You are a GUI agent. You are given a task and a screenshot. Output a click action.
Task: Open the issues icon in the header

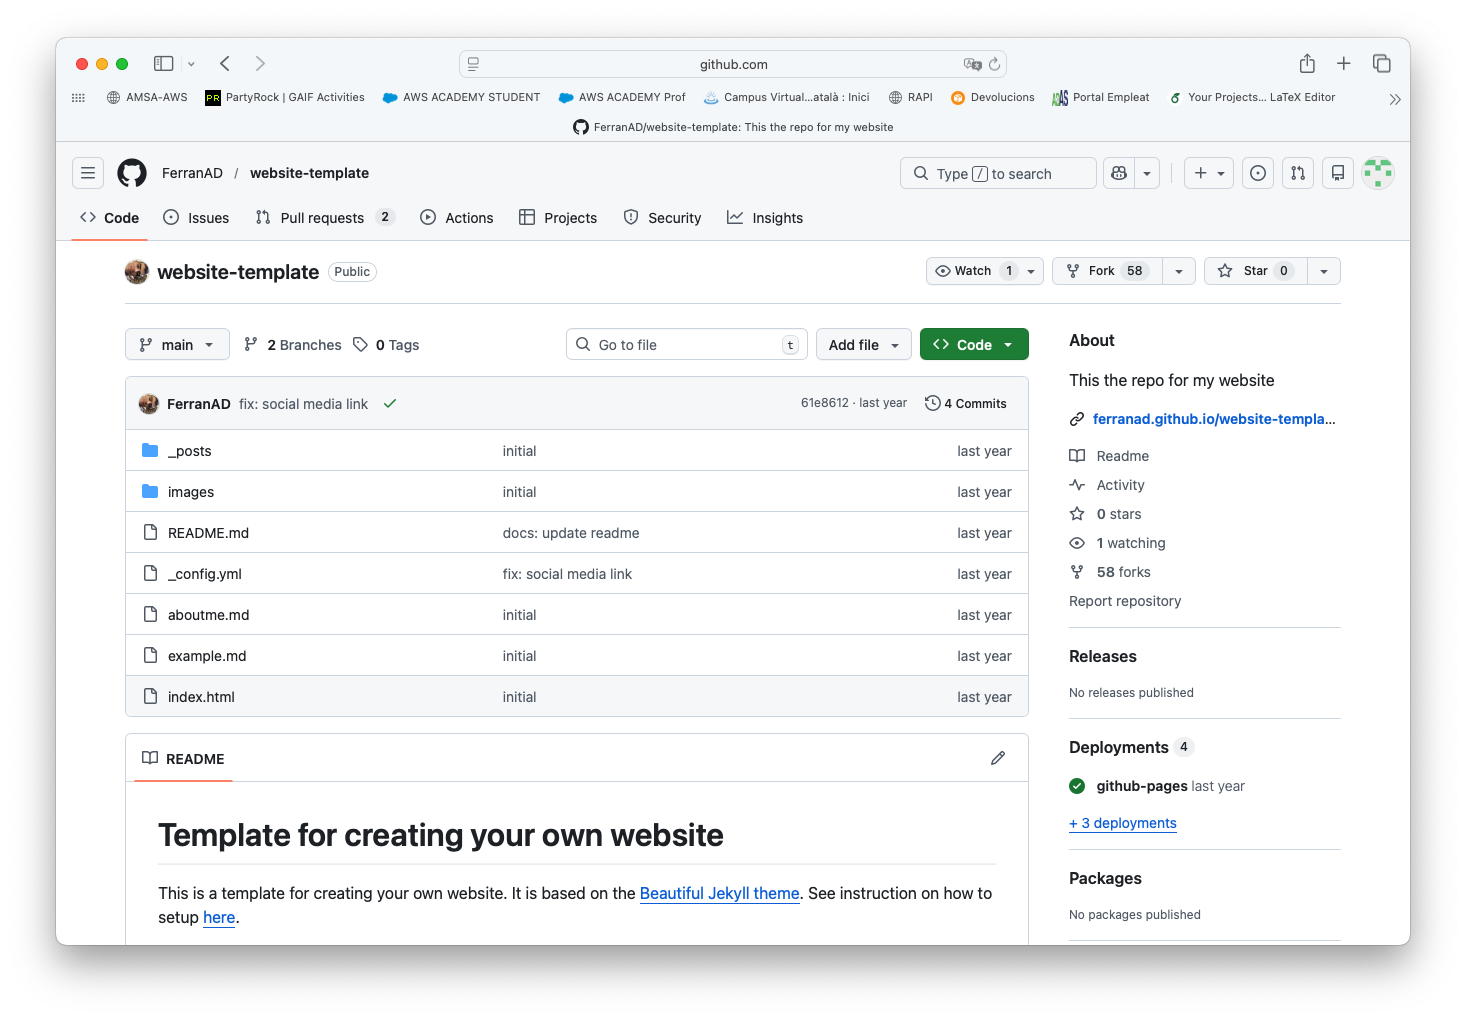point(1257,173)
